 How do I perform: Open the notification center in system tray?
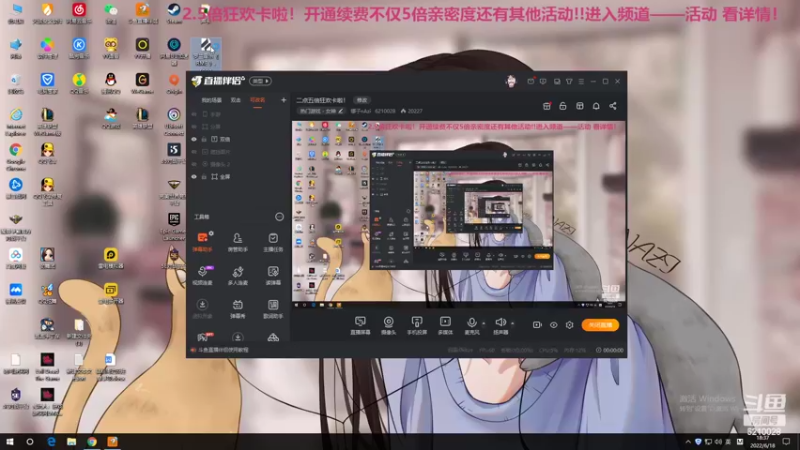coord(786,442)
